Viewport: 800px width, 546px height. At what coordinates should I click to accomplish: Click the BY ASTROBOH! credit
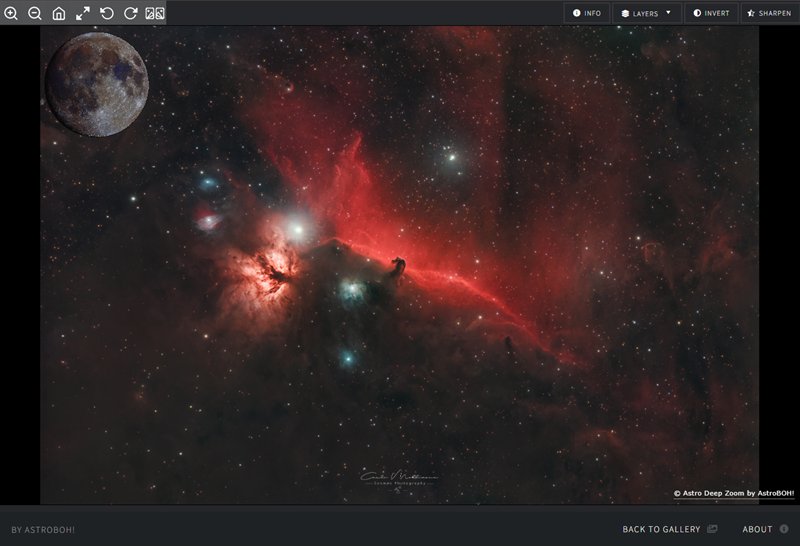pos(43,530)
